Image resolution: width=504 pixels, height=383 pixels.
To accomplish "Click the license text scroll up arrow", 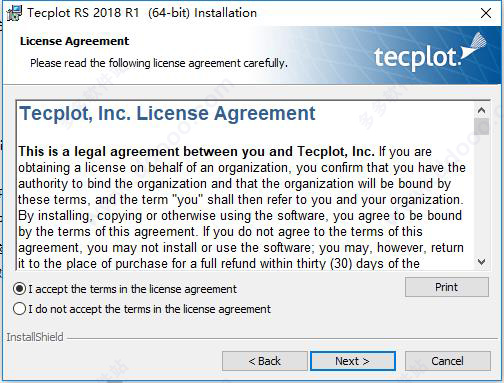I will point(481,110).
